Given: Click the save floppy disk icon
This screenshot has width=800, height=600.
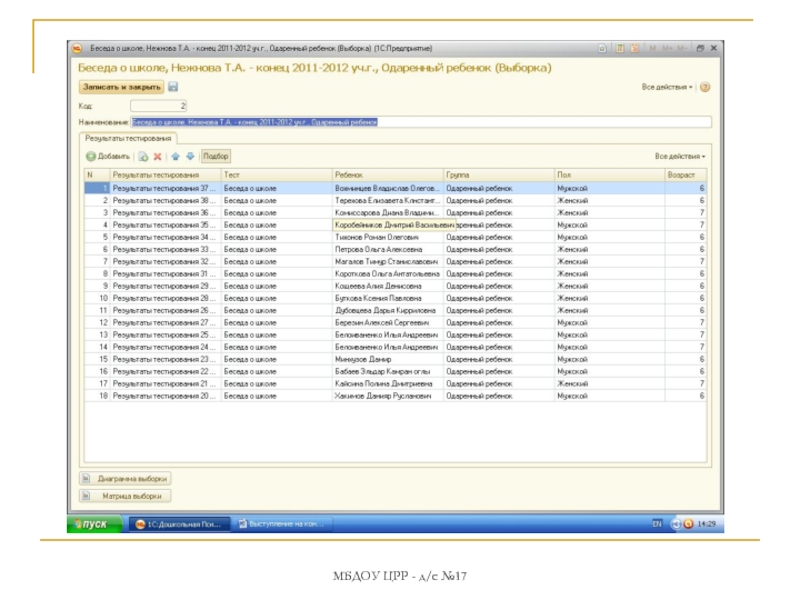Looking at the screenshot, I should (x=173, y=87).
